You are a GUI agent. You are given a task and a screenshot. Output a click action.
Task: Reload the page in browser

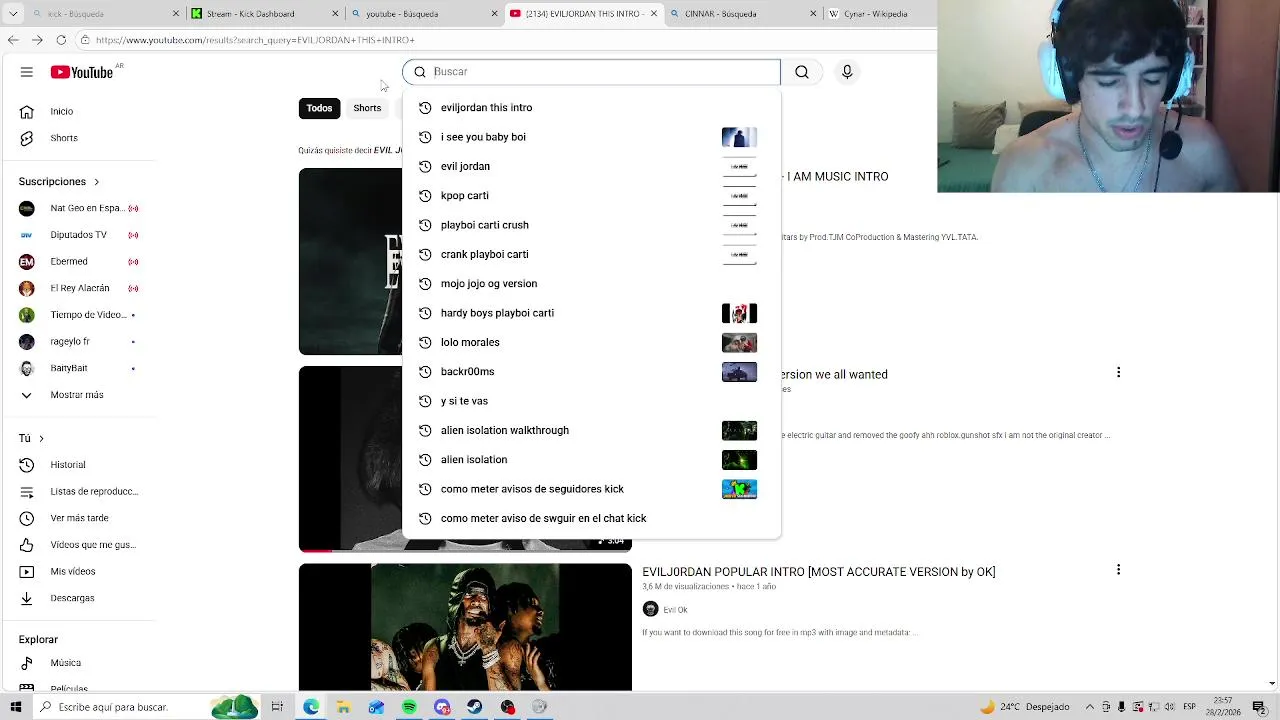[61, 40]
